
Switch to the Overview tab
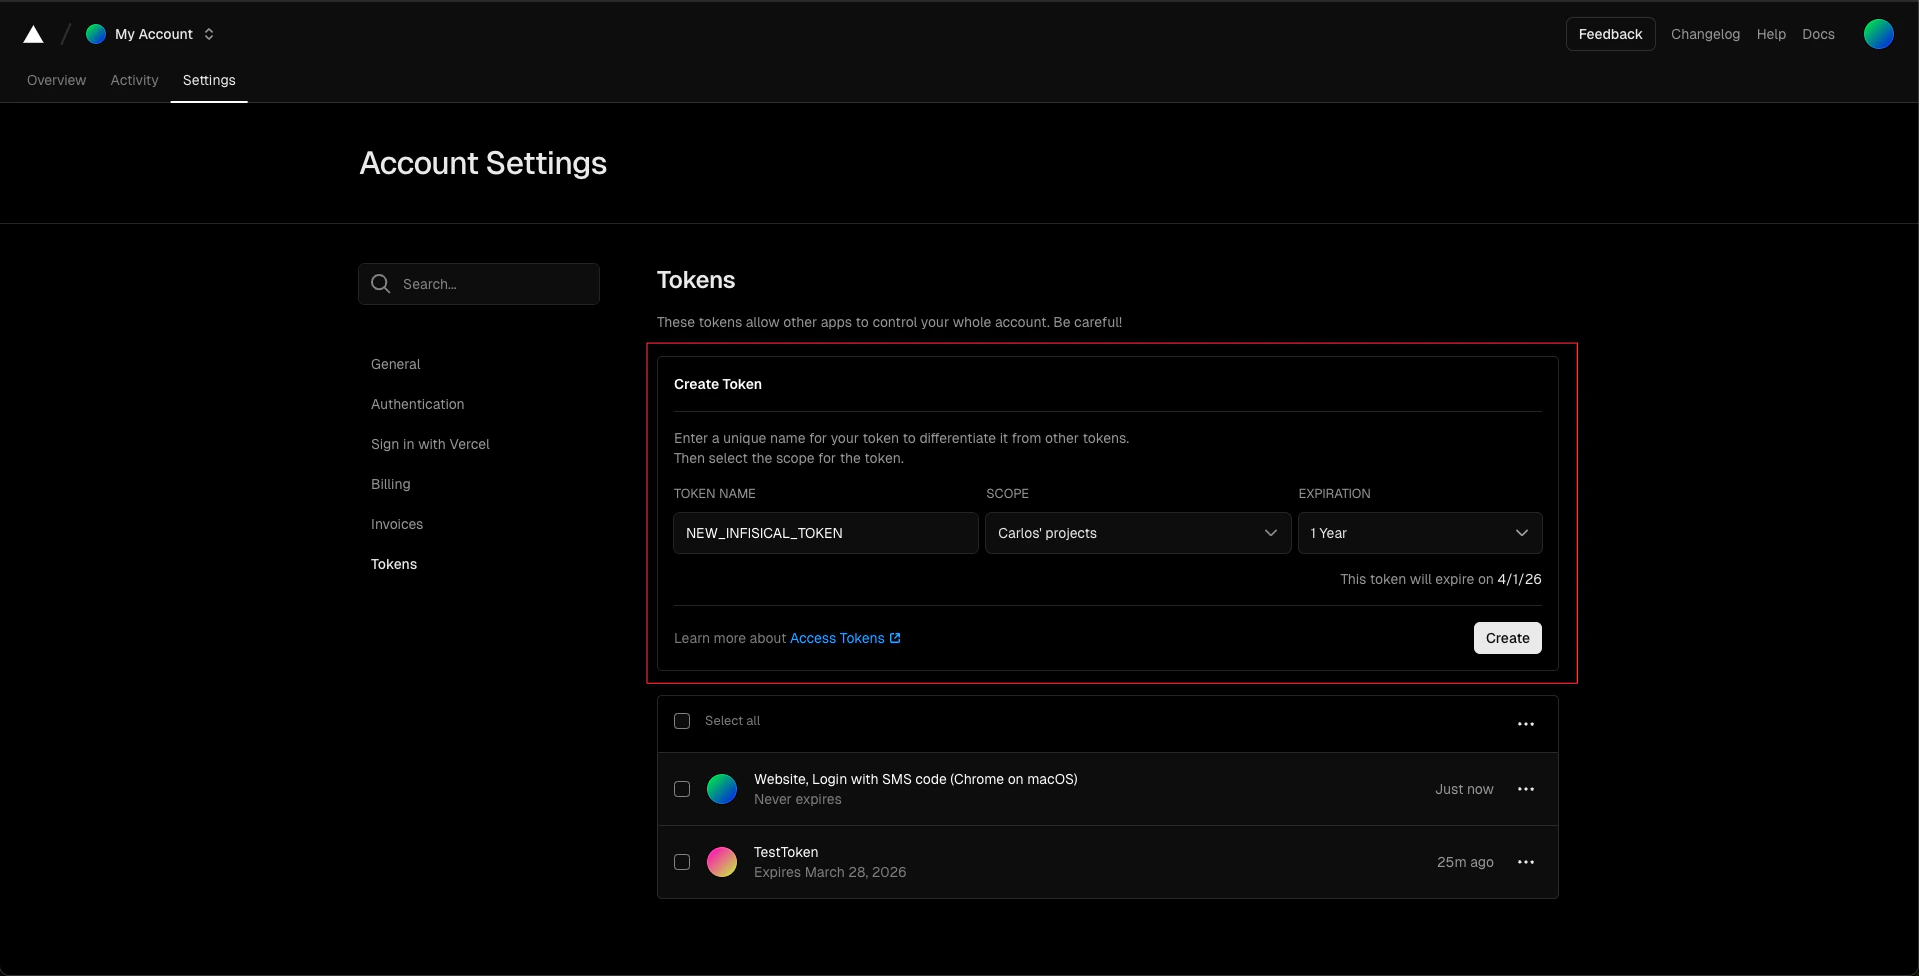[56, 80]
